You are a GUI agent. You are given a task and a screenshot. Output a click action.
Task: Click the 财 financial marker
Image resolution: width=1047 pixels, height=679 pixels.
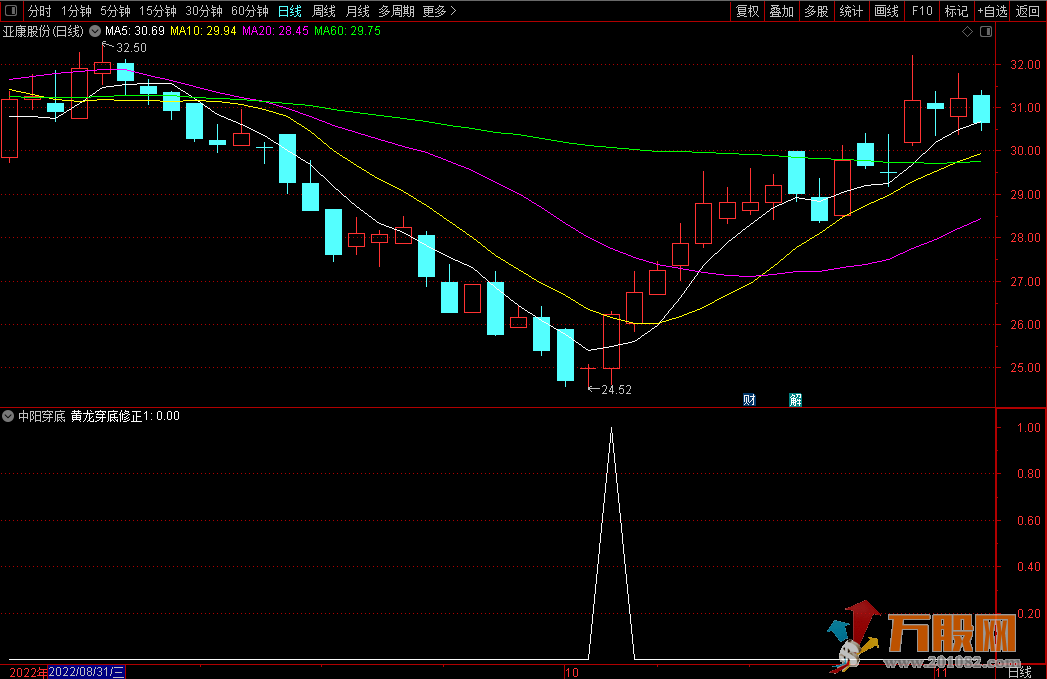pos(749,400)
